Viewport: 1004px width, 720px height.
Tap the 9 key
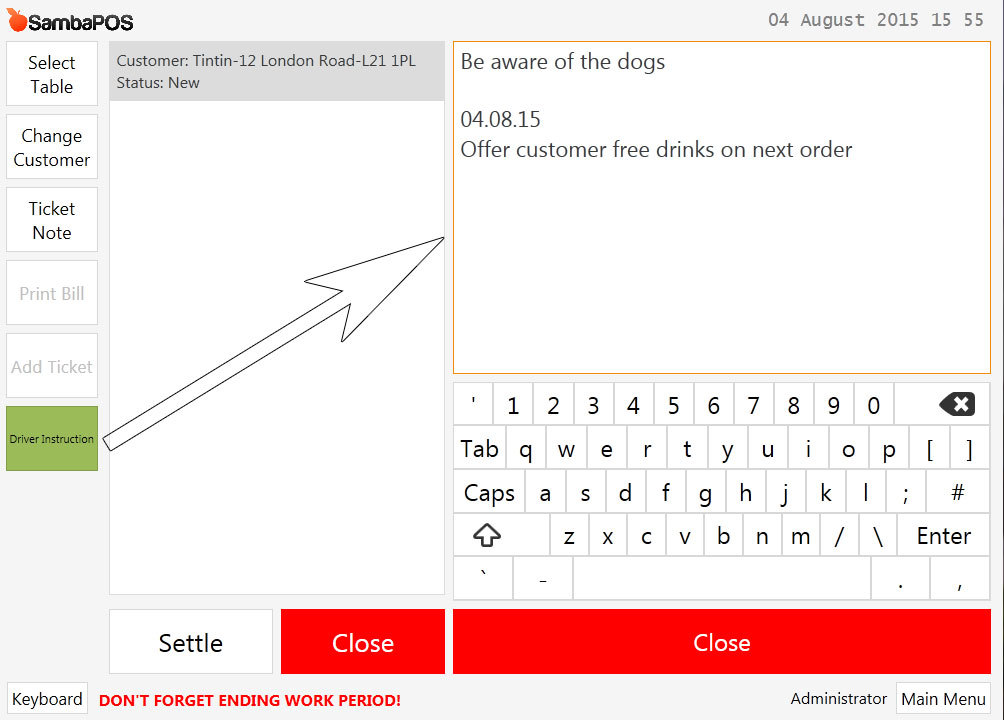click(x=833, y=404)
